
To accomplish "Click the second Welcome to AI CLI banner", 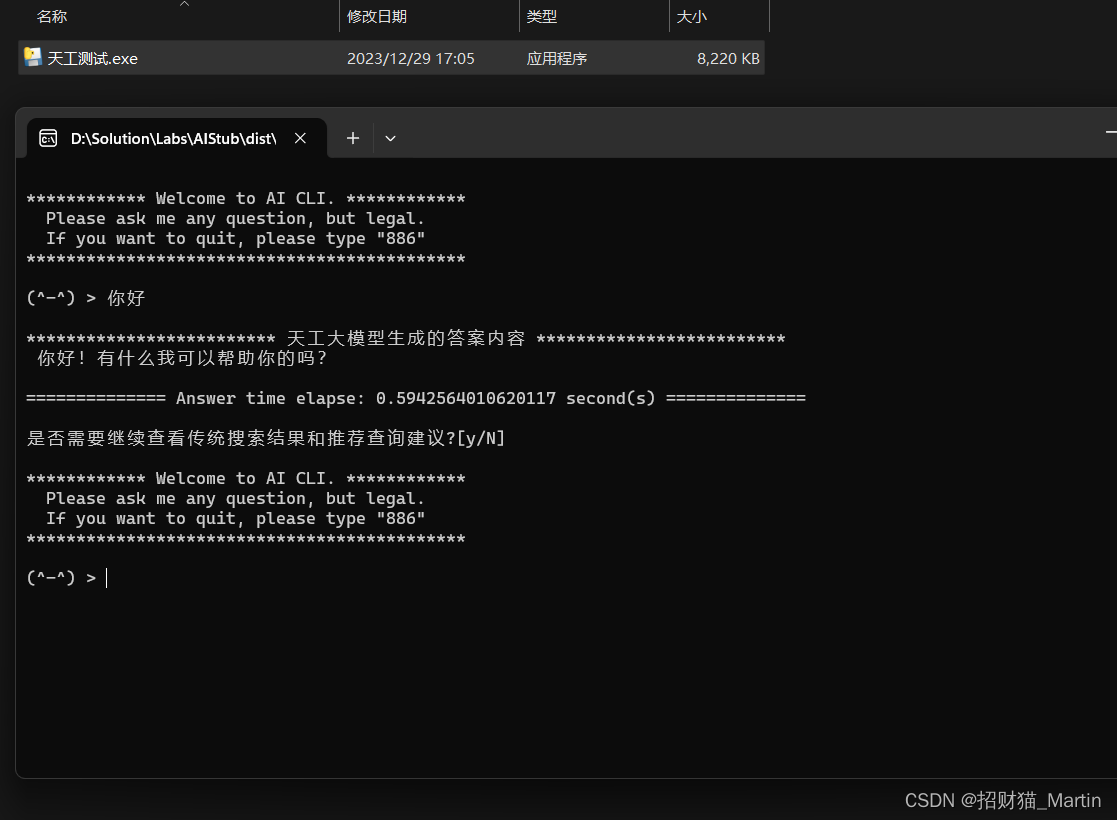I will [246, 478].
